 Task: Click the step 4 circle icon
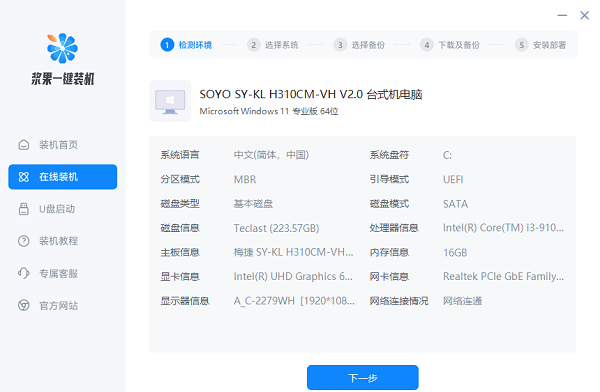tap(427, 45)
